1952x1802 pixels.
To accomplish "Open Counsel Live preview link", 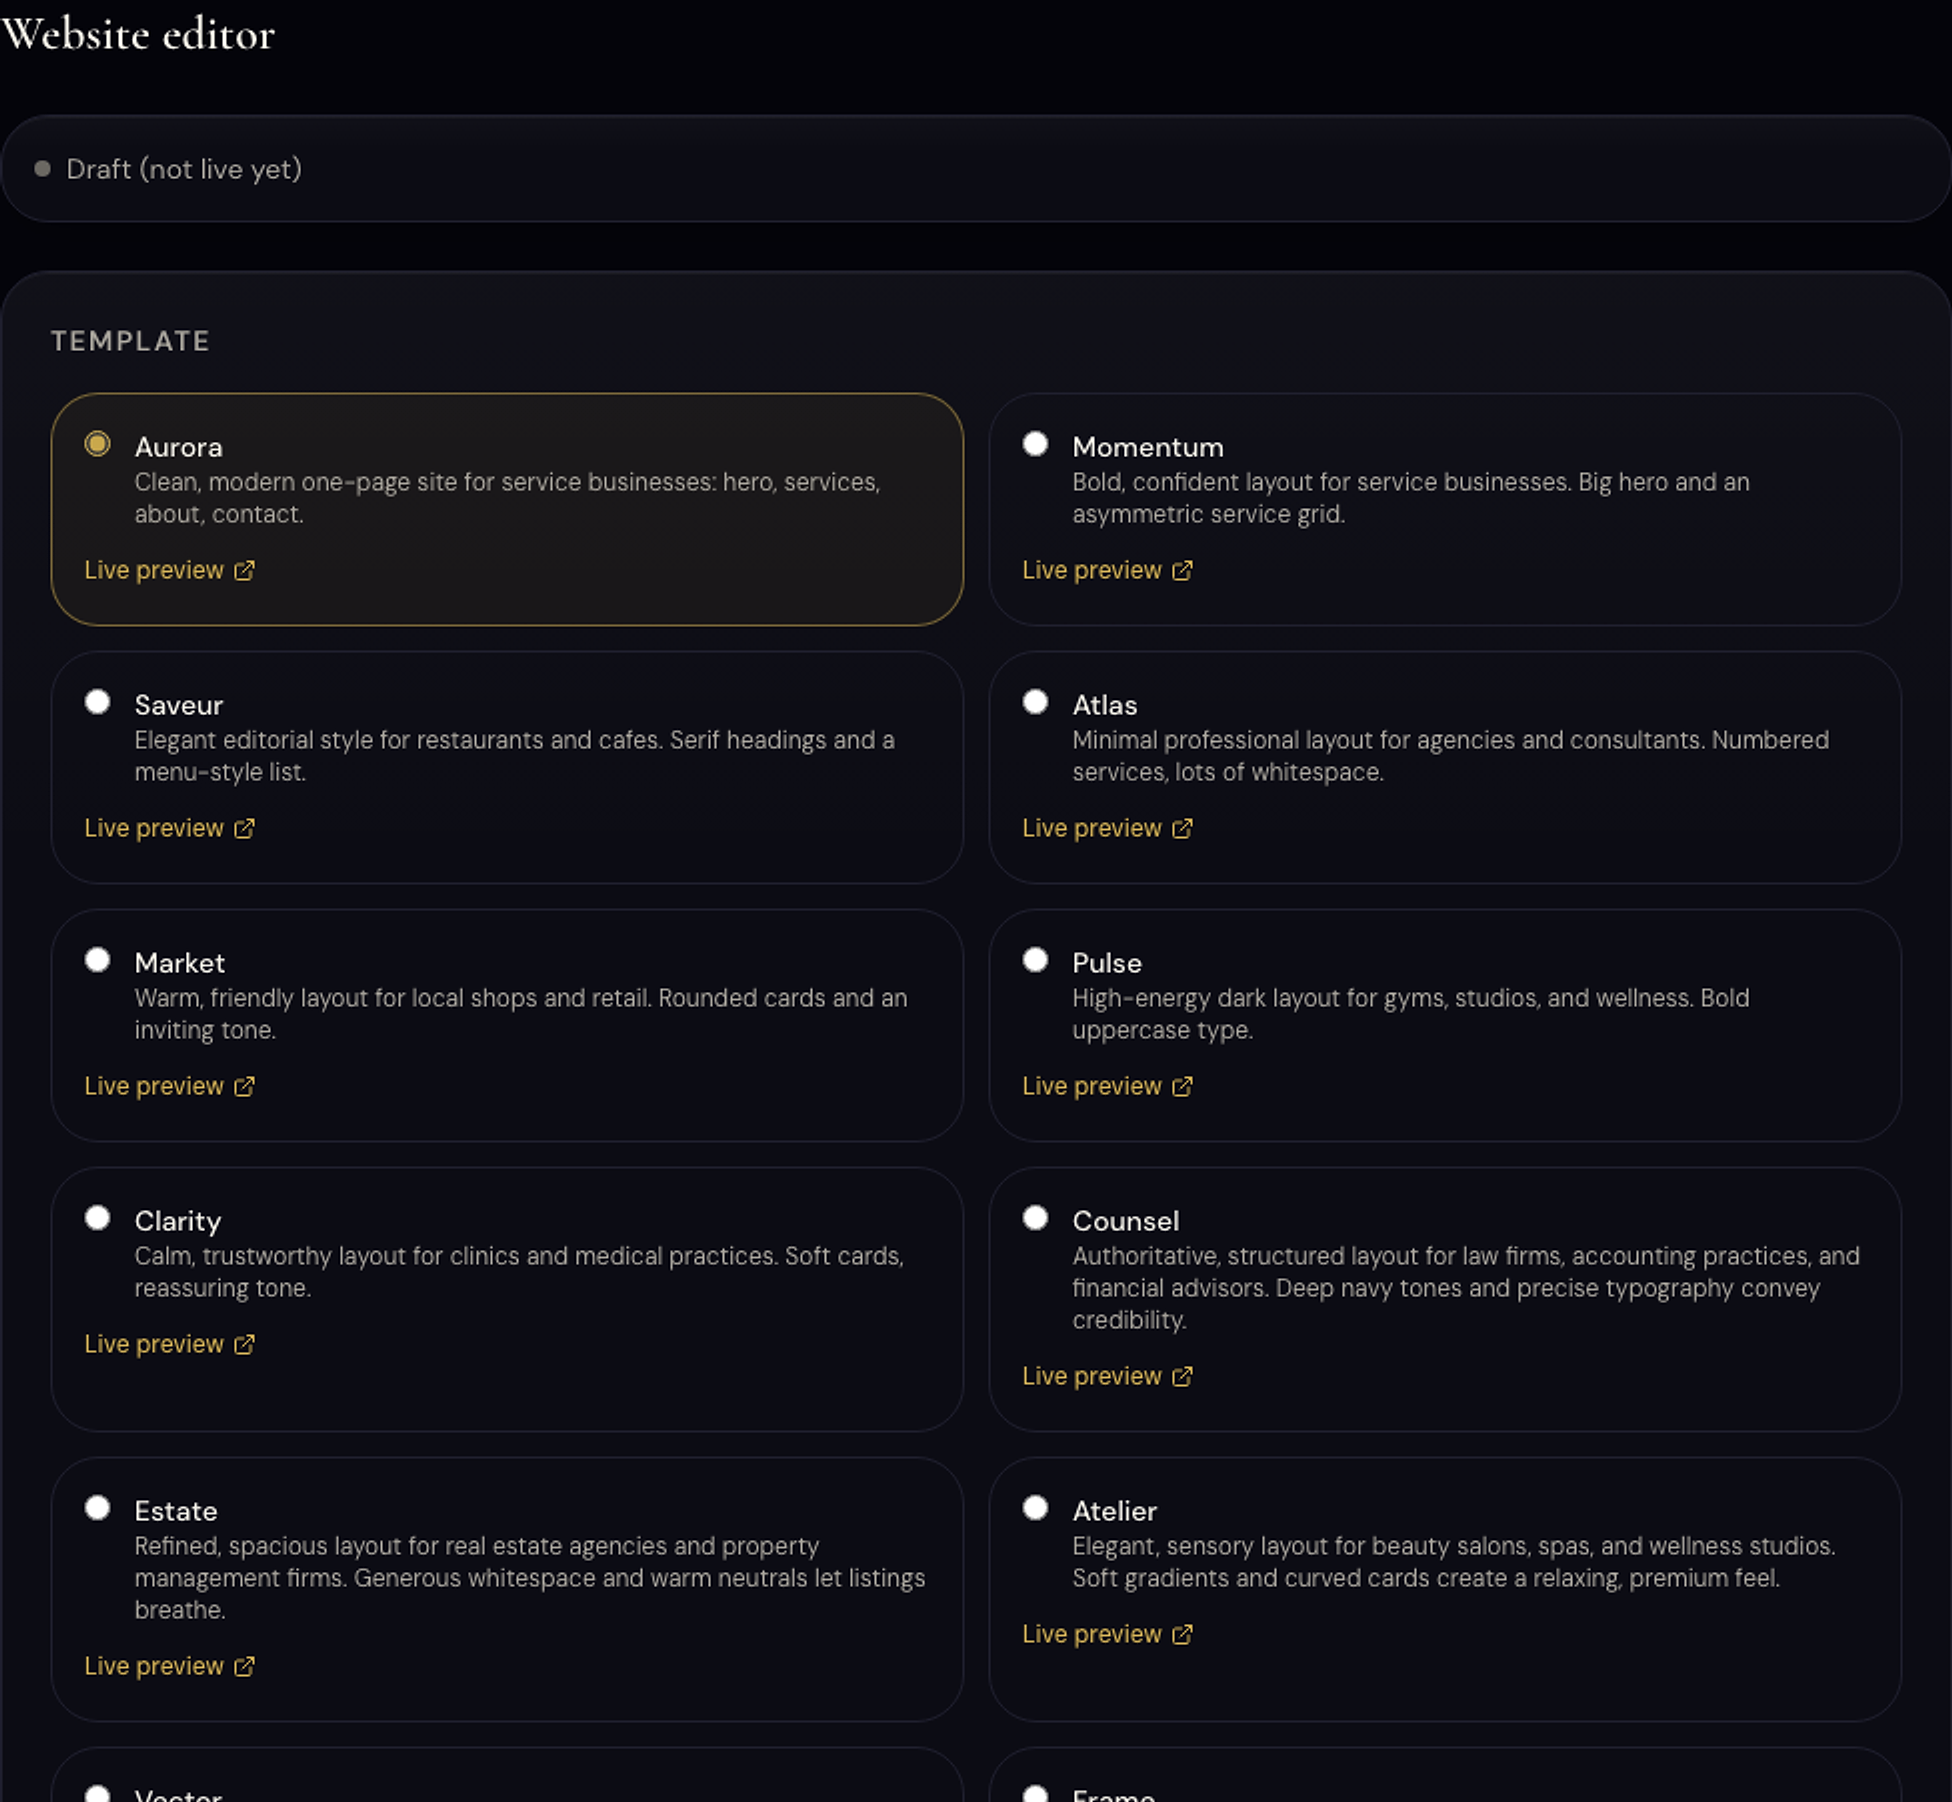I will click(1107, 1376).
